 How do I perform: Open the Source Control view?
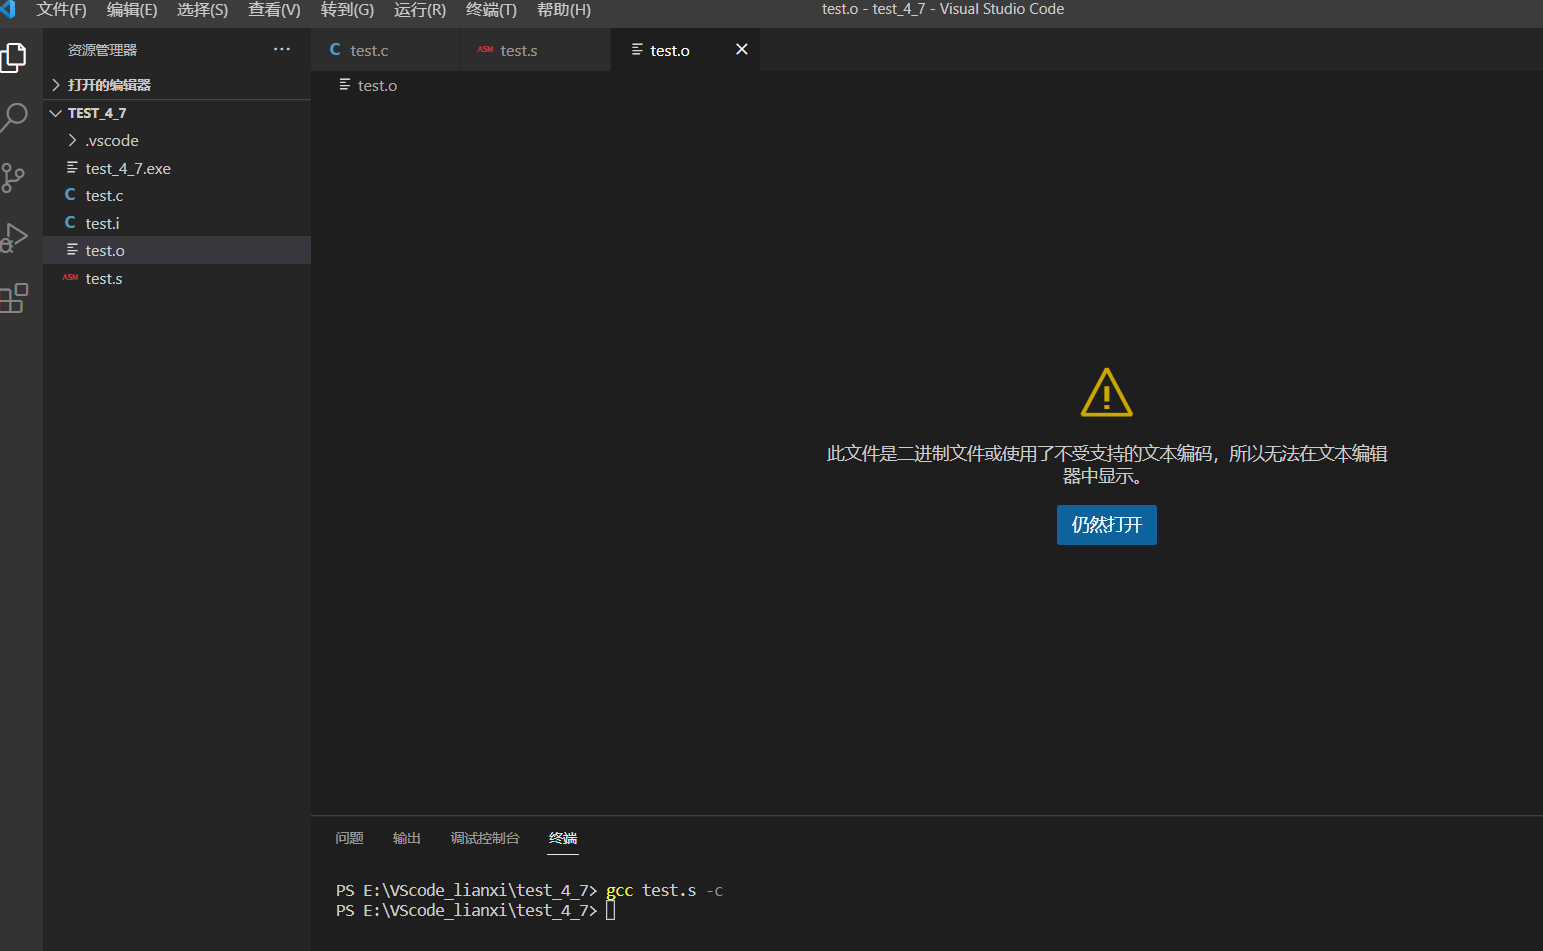point(13,178)
